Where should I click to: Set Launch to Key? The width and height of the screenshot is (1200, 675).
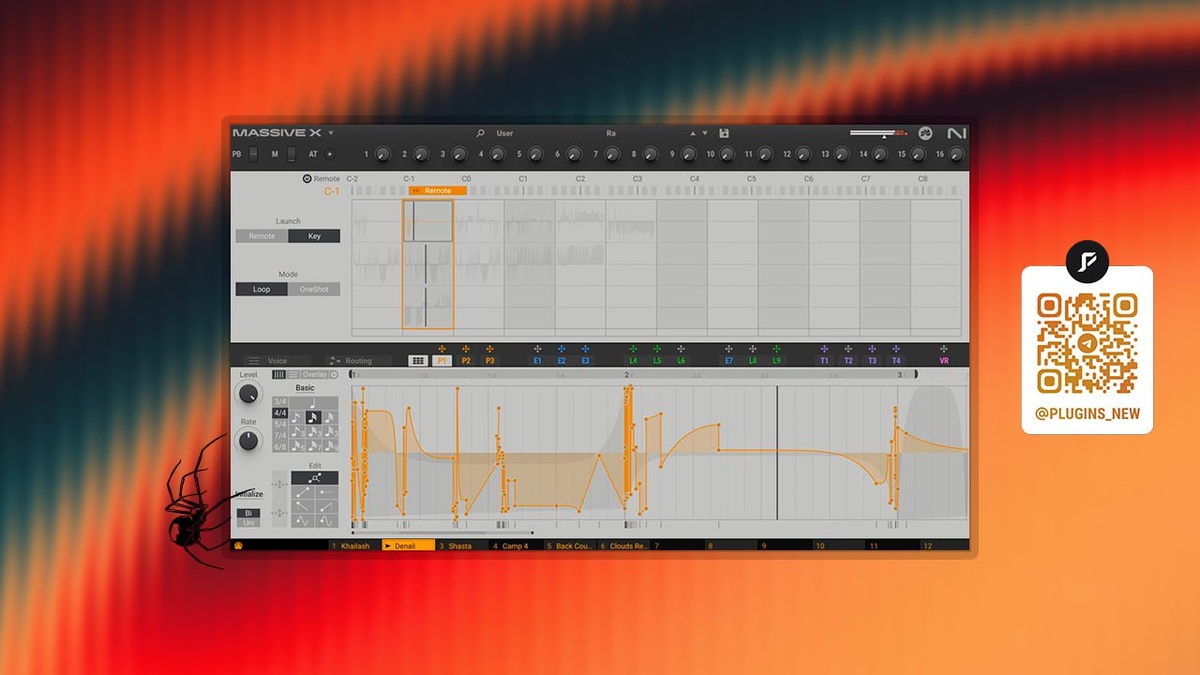(x=314, y=236)
